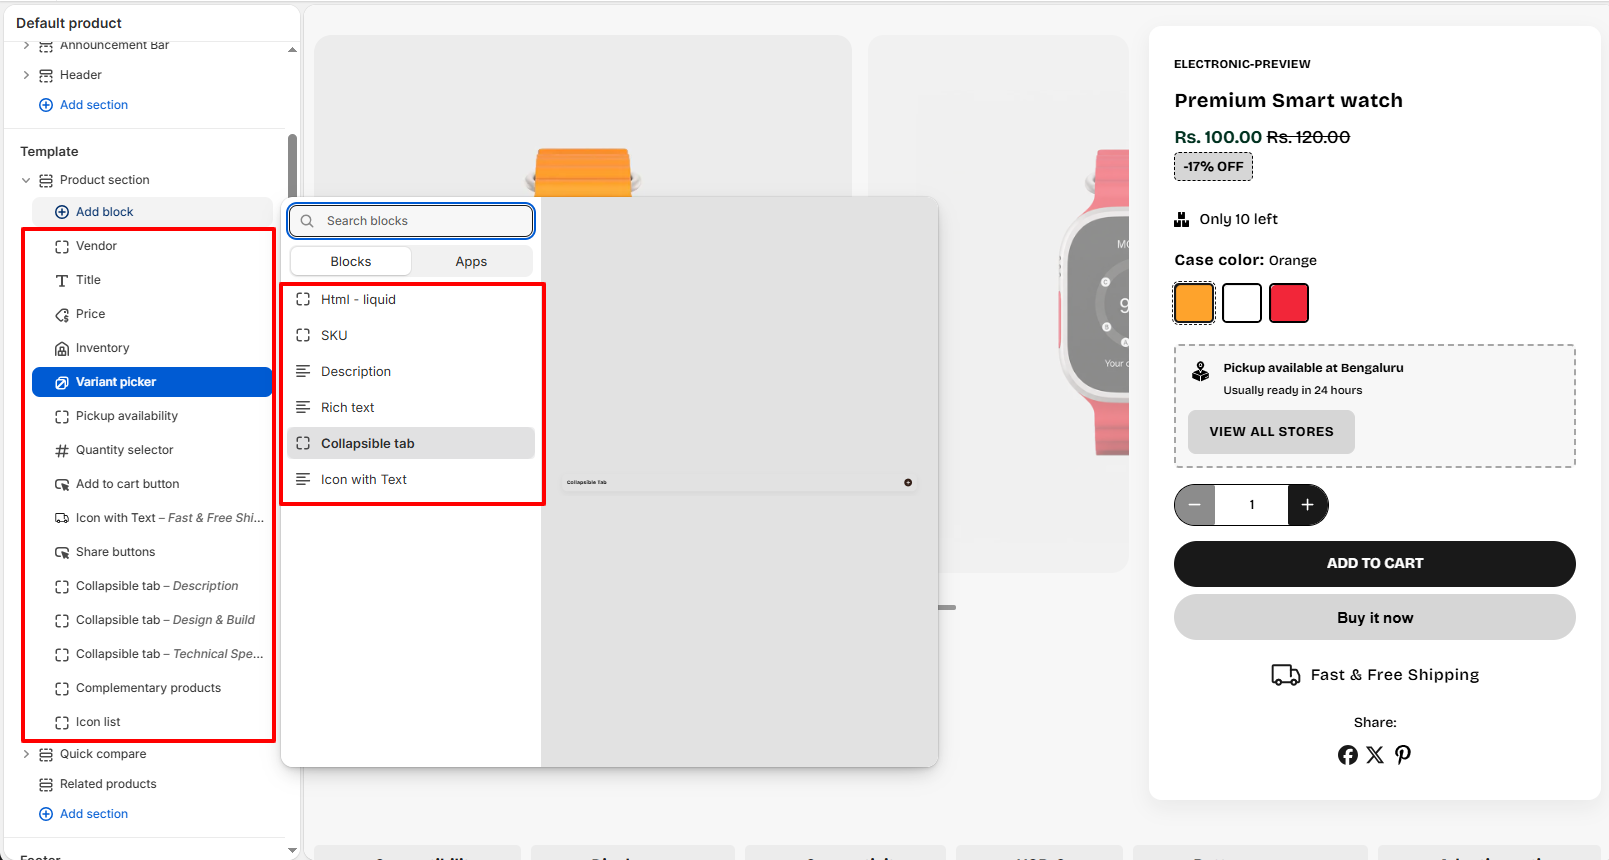Click the Rich text block icon
The height and width of the screenshot is (860, 1609).
click(x=303, y=407)
